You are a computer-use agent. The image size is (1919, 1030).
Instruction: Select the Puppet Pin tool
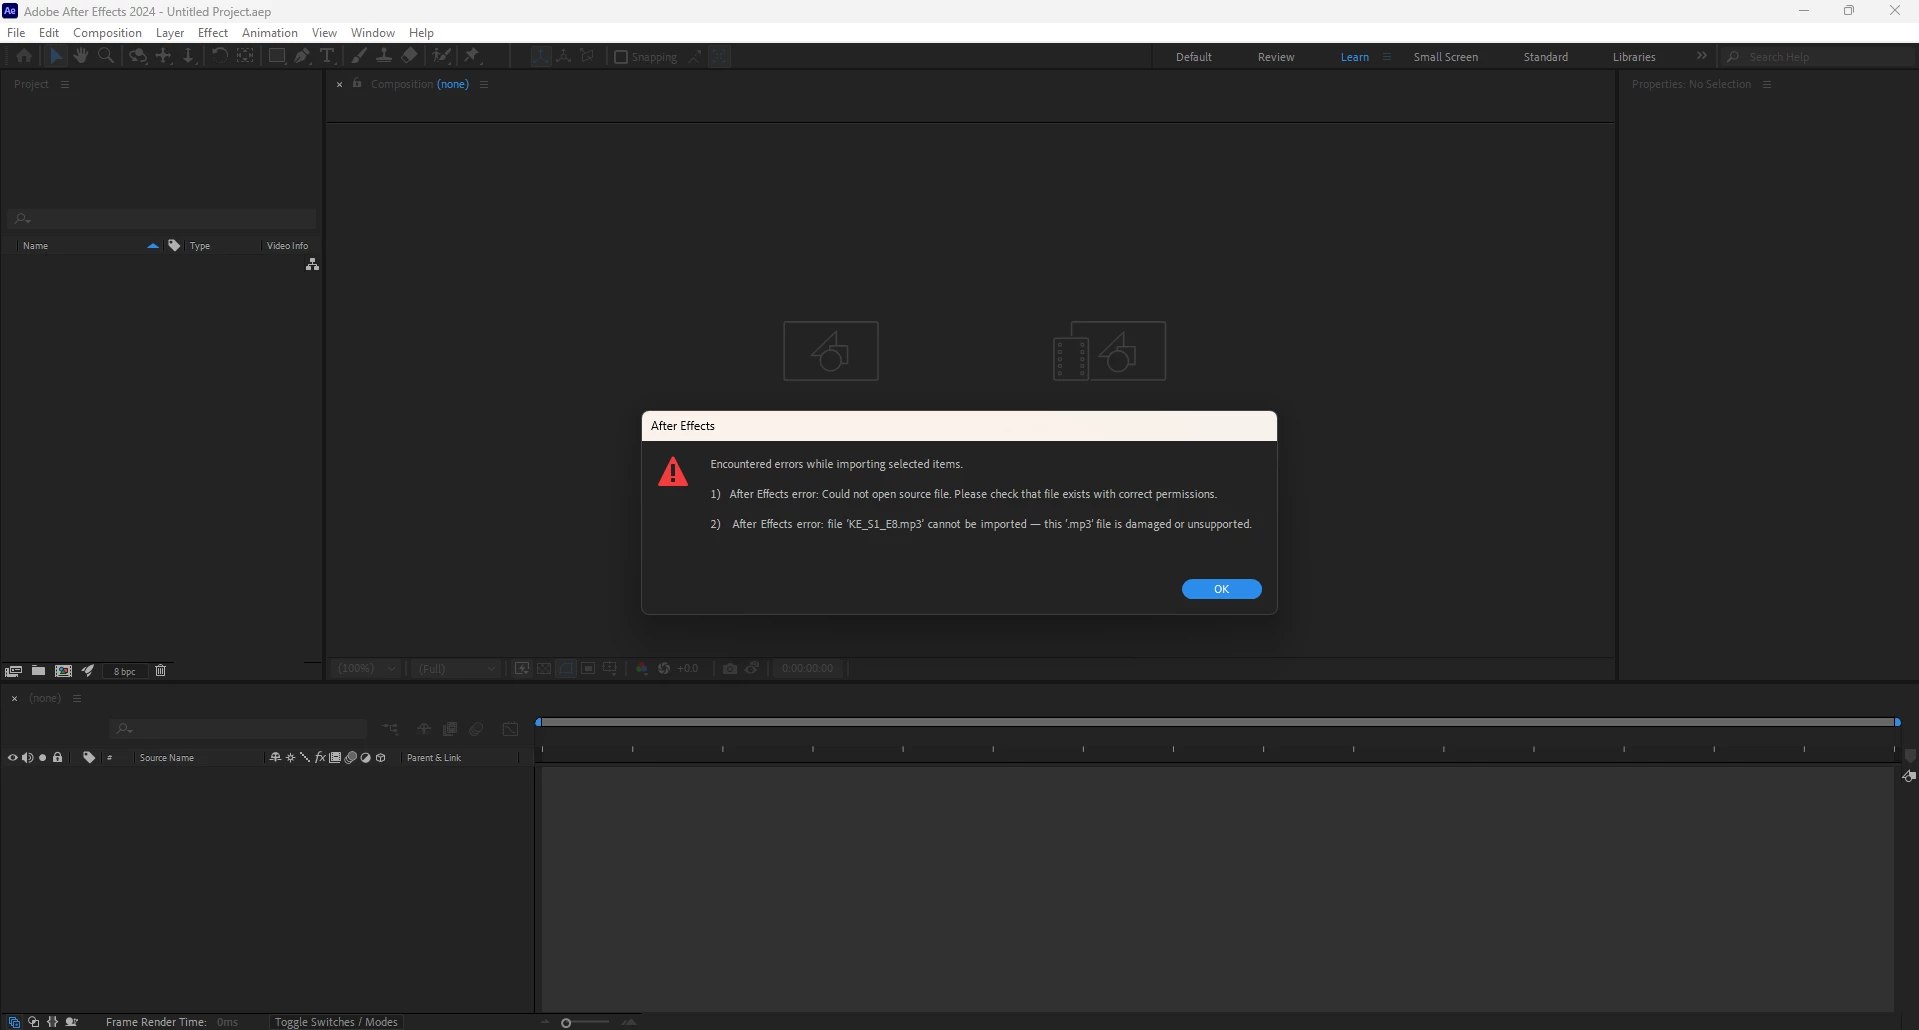(x=472, y=57)
